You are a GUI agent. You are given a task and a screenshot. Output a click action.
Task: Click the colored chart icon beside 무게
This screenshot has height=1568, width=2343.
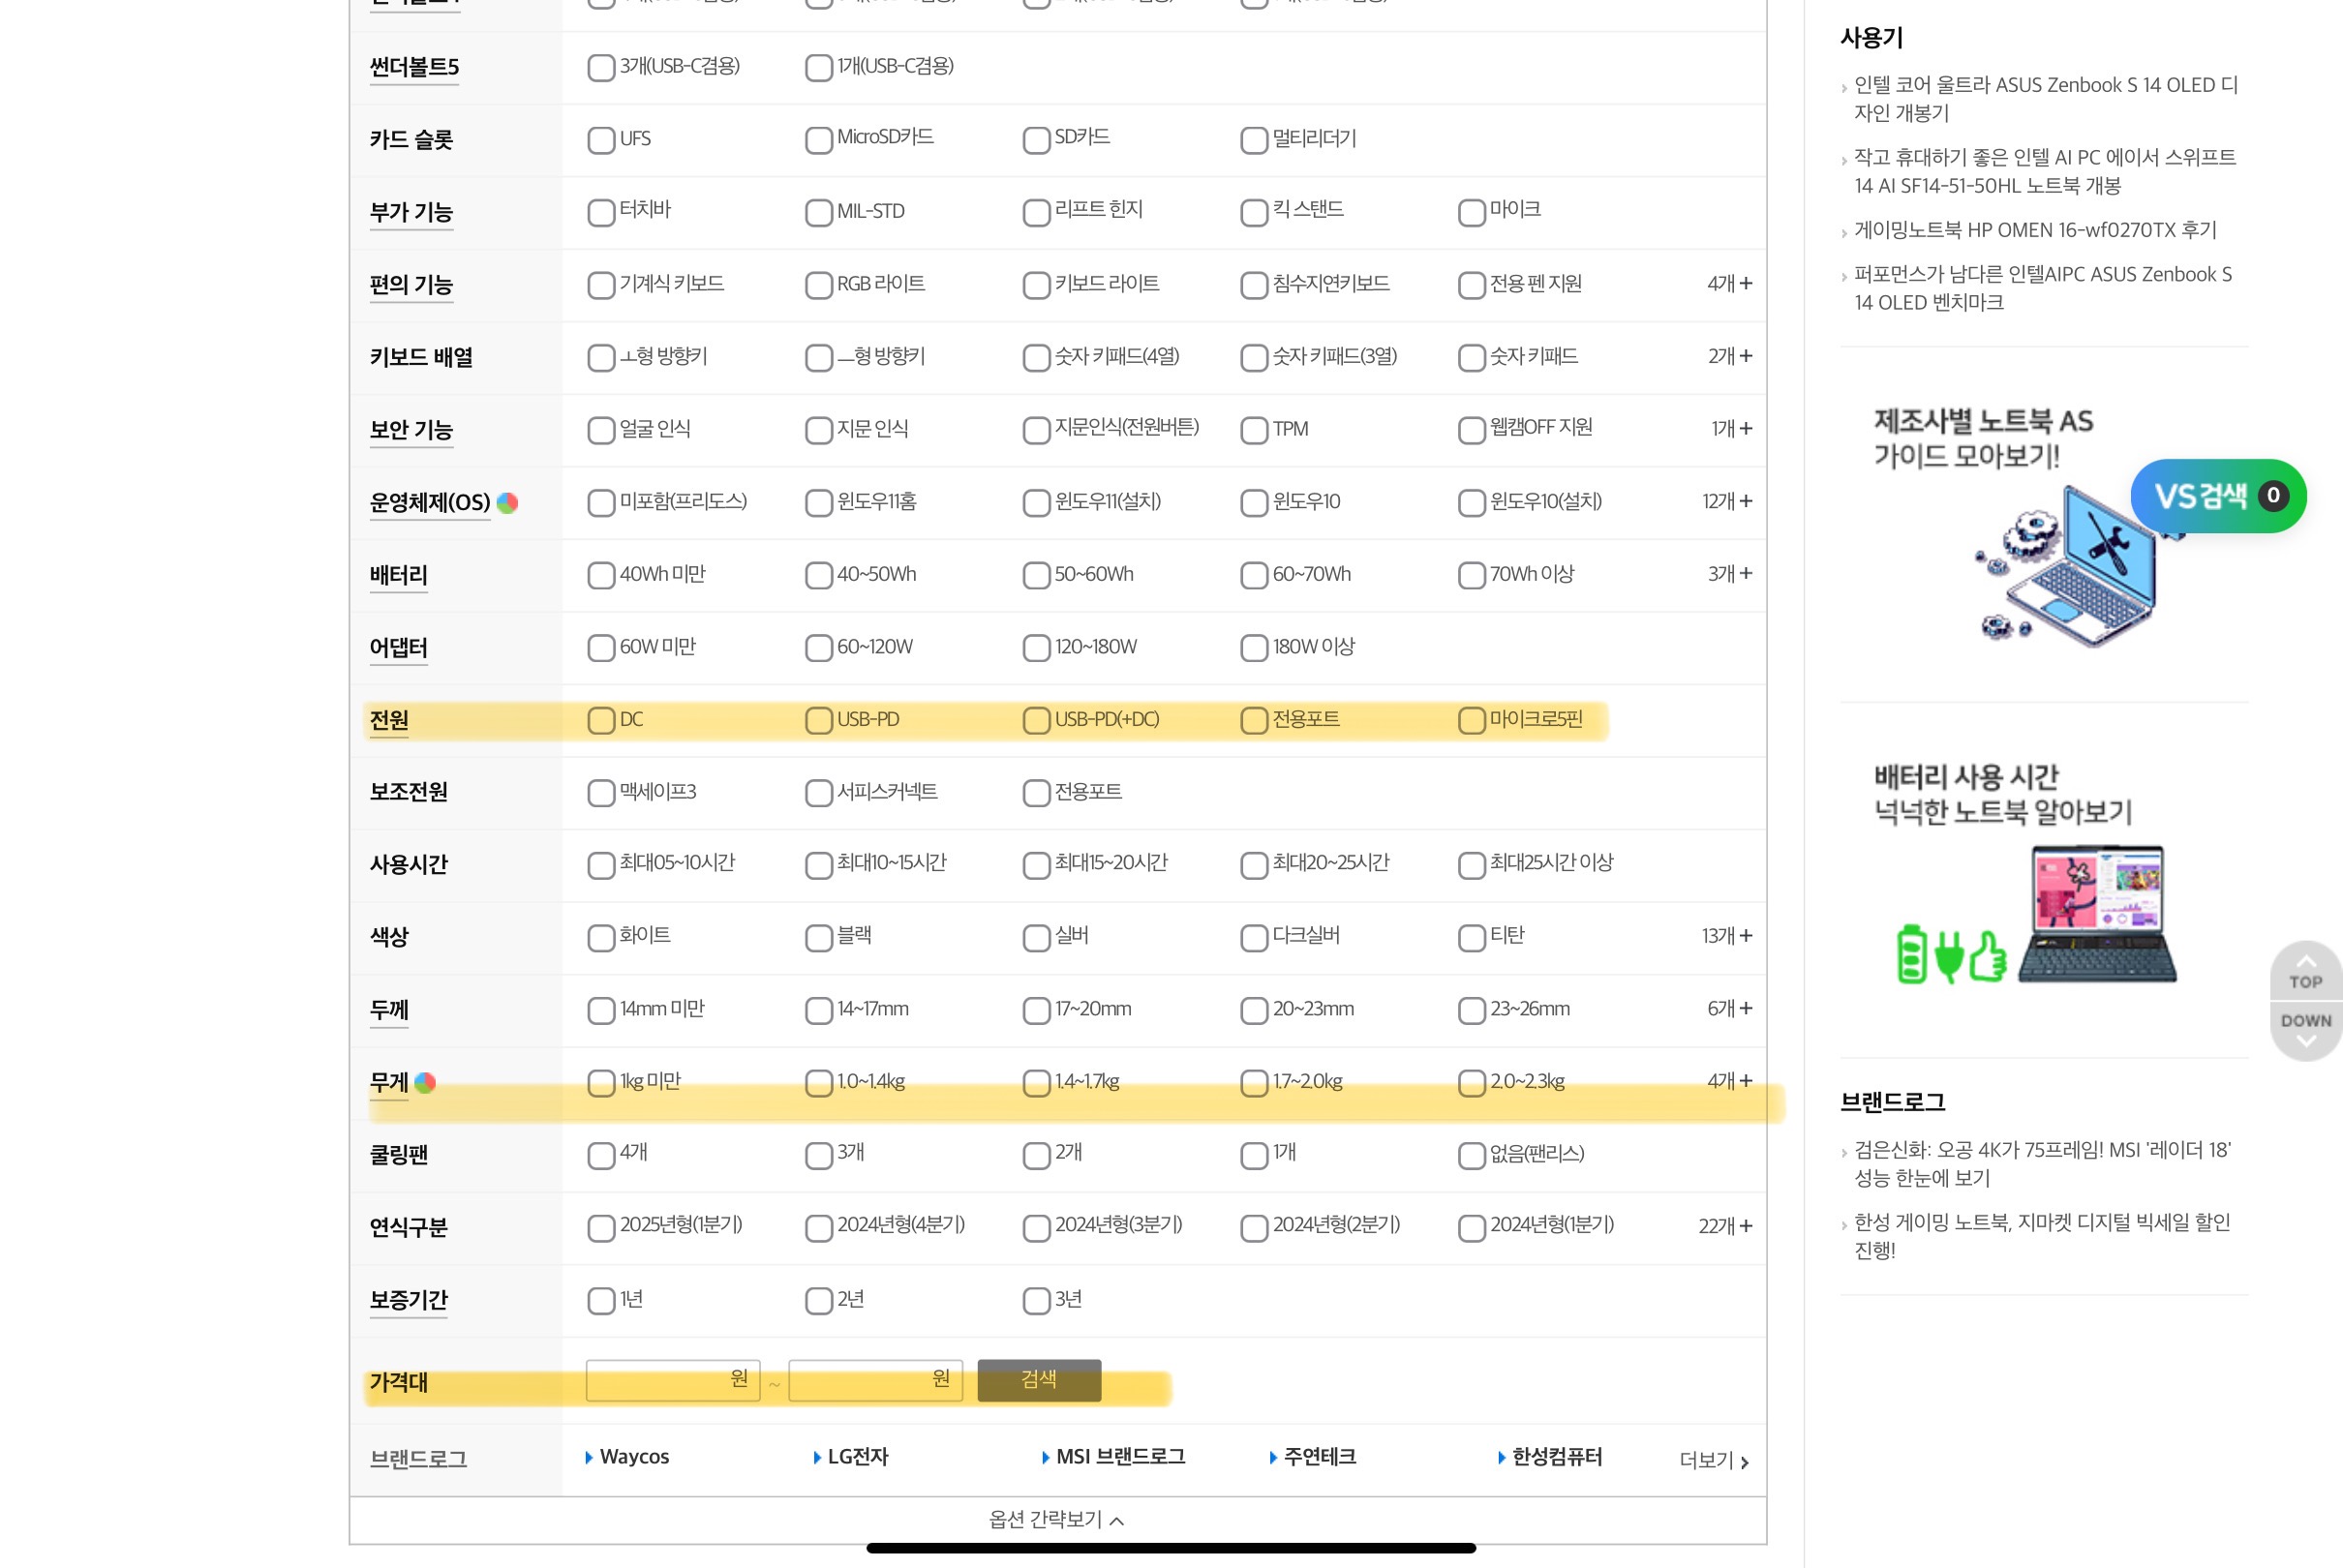(425, 1082)
